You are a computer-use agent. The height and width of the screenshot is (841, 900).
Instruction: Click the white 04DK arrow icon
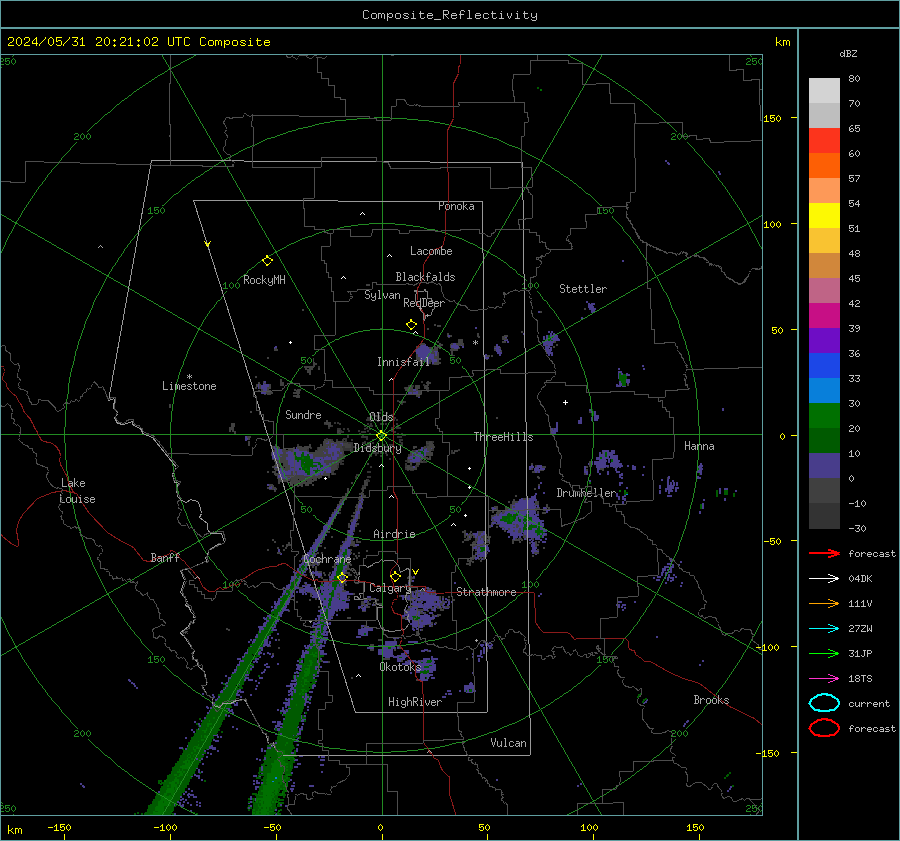point(824,579)
